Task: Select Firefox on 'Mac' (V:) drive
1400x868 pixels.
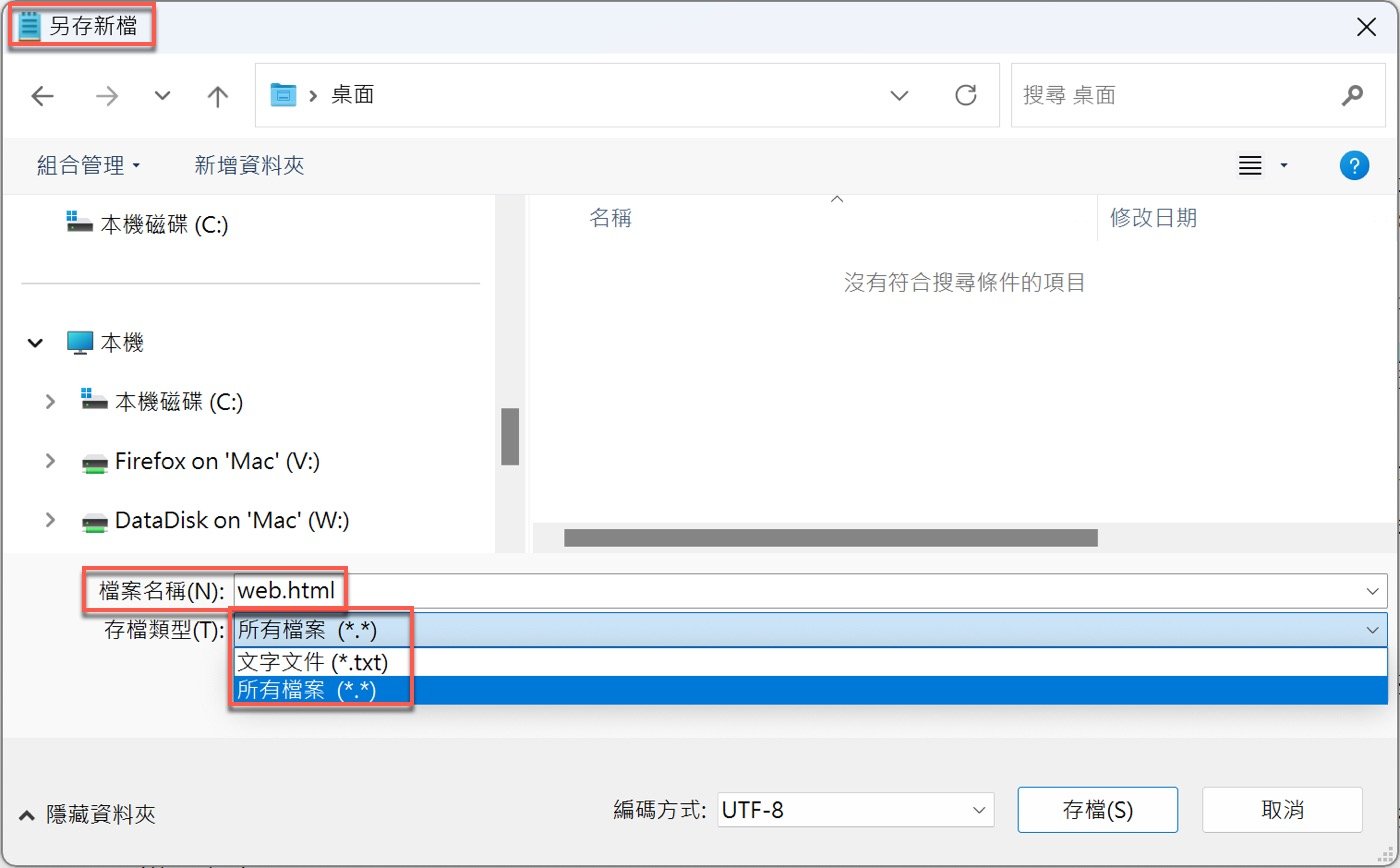Action: [200, 461]
